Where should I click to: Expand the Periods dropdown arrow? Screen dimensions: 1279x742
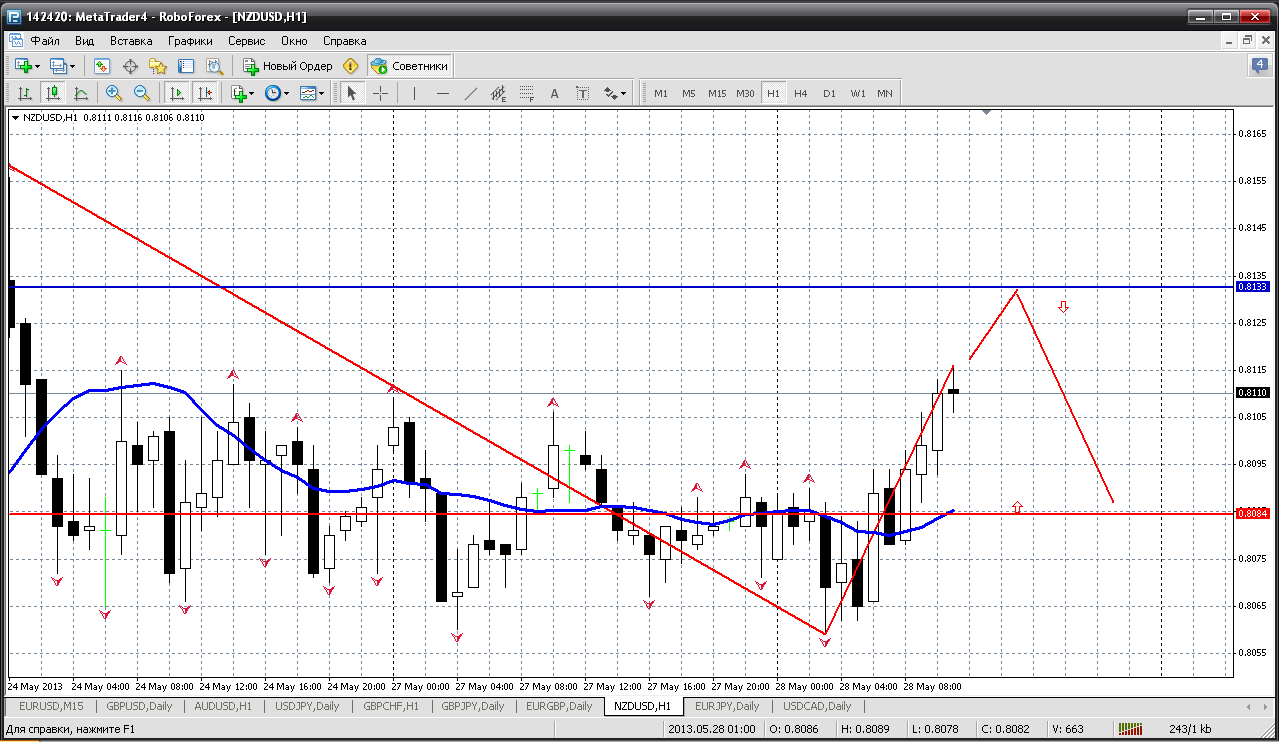pyautogui.click(x=286, y=94)
